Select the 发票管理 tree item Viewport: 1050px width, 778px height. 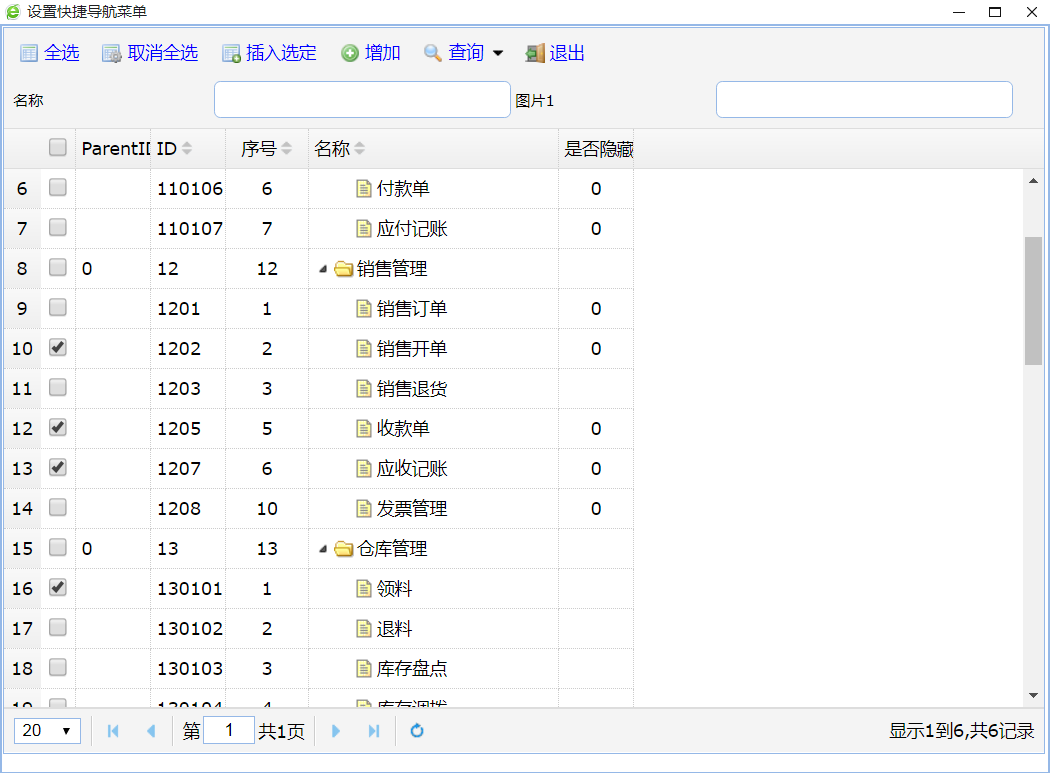pyautogui.click(x=411, y=509)
